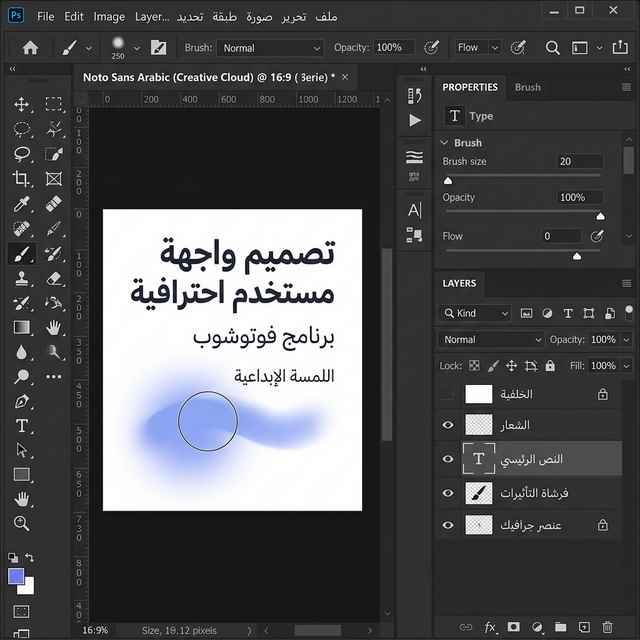Hide the النص الرئيسي layer

coord(448,459)
